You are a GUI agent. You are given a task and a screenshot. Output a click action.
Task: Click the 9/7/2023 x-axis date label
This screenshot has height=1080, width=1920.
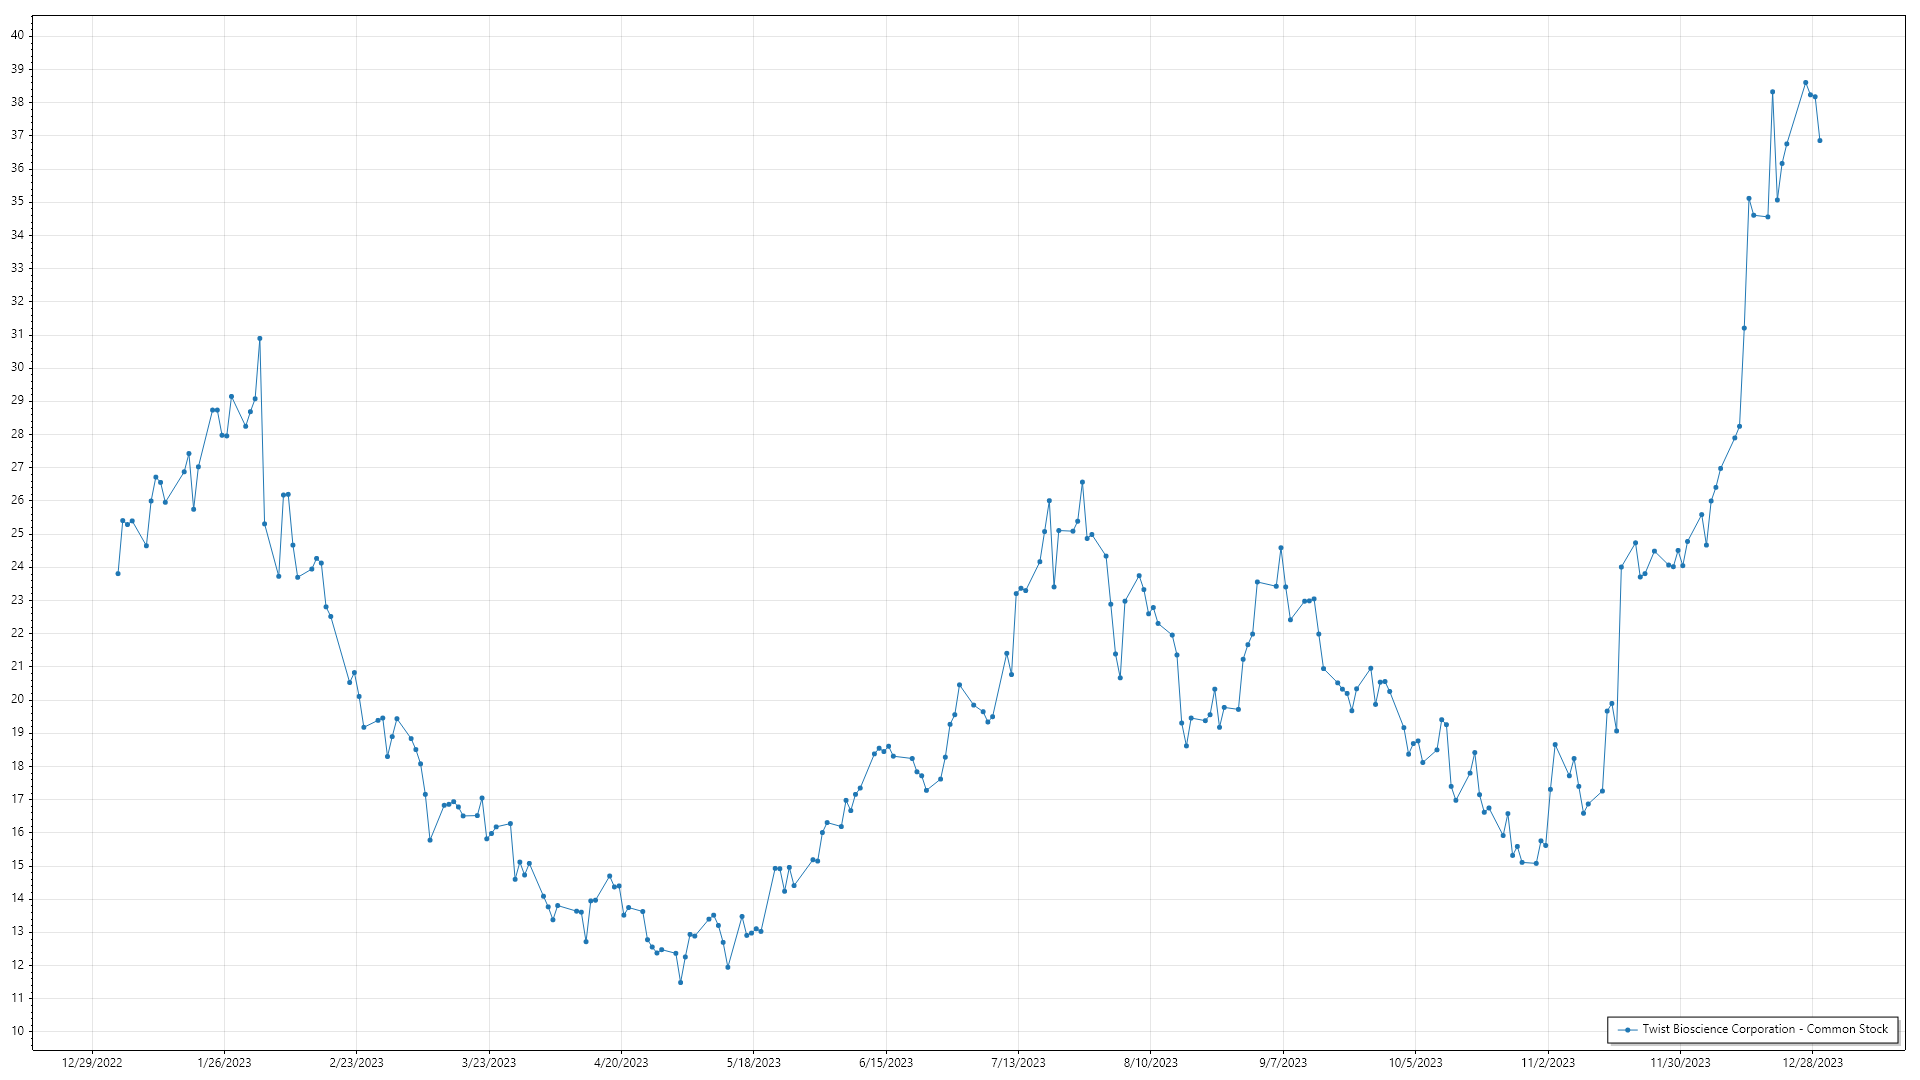[1283, 1063]
